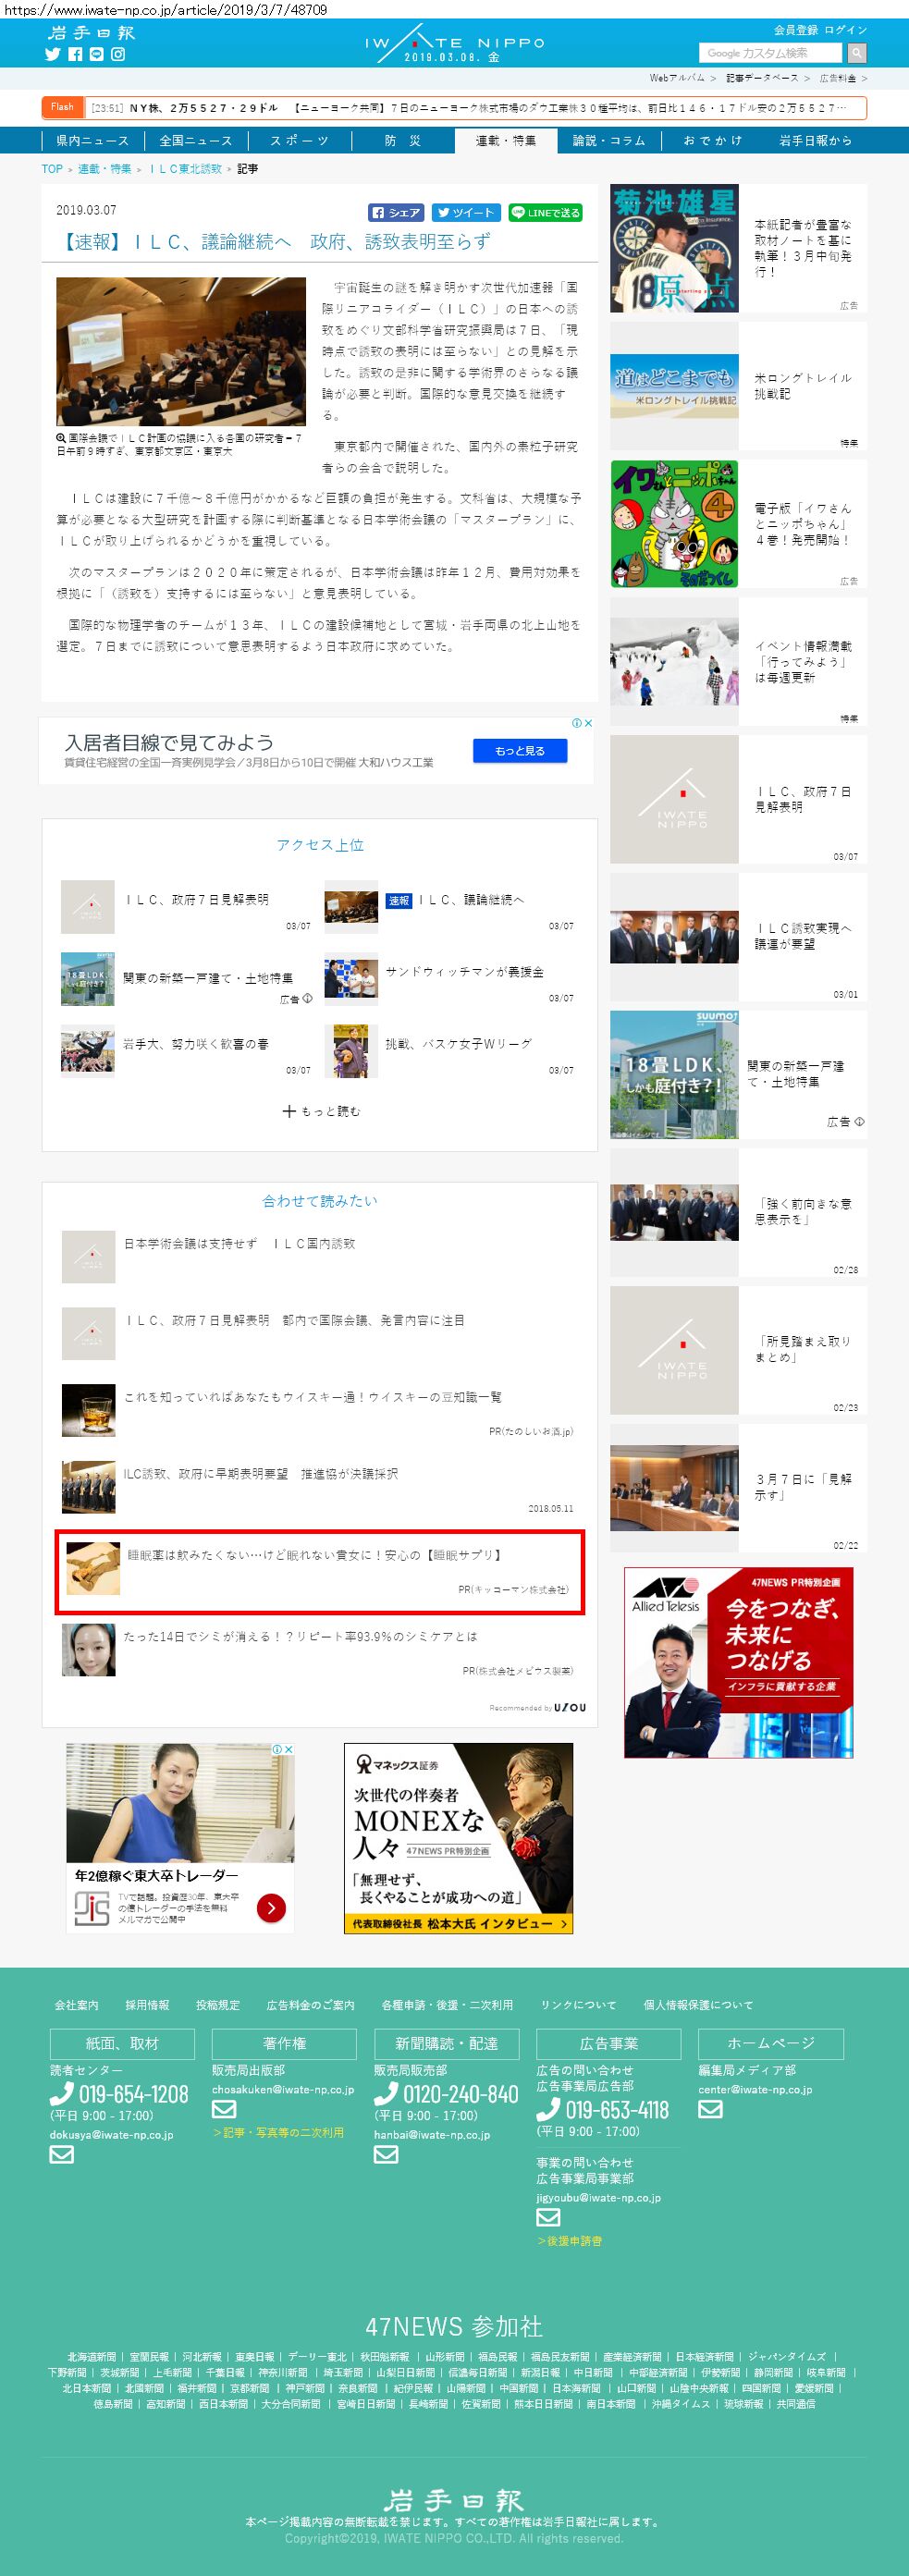The image size is (909, 2576).
Task: Open 日本学術会議は支持せず recommended article
Action: point(240,1243)
